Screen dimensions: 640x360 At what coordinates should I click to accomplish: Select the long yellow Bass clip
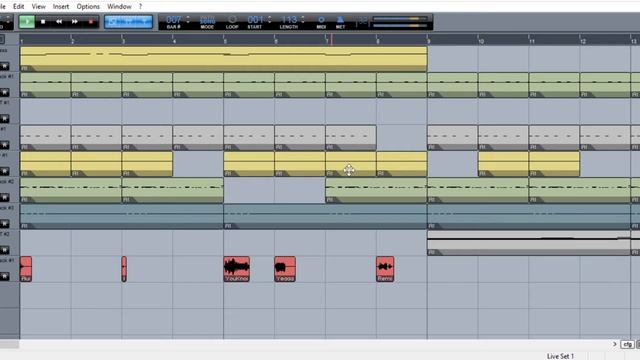click(224, 59)
